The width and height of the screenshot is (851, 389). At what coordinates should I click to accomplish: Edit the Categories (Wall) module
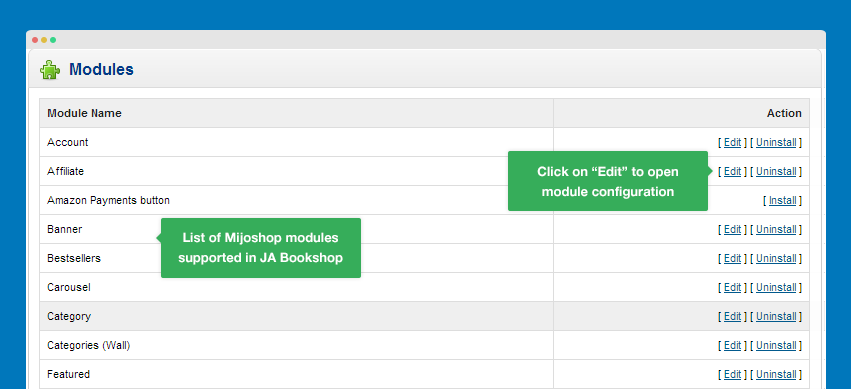732,346
